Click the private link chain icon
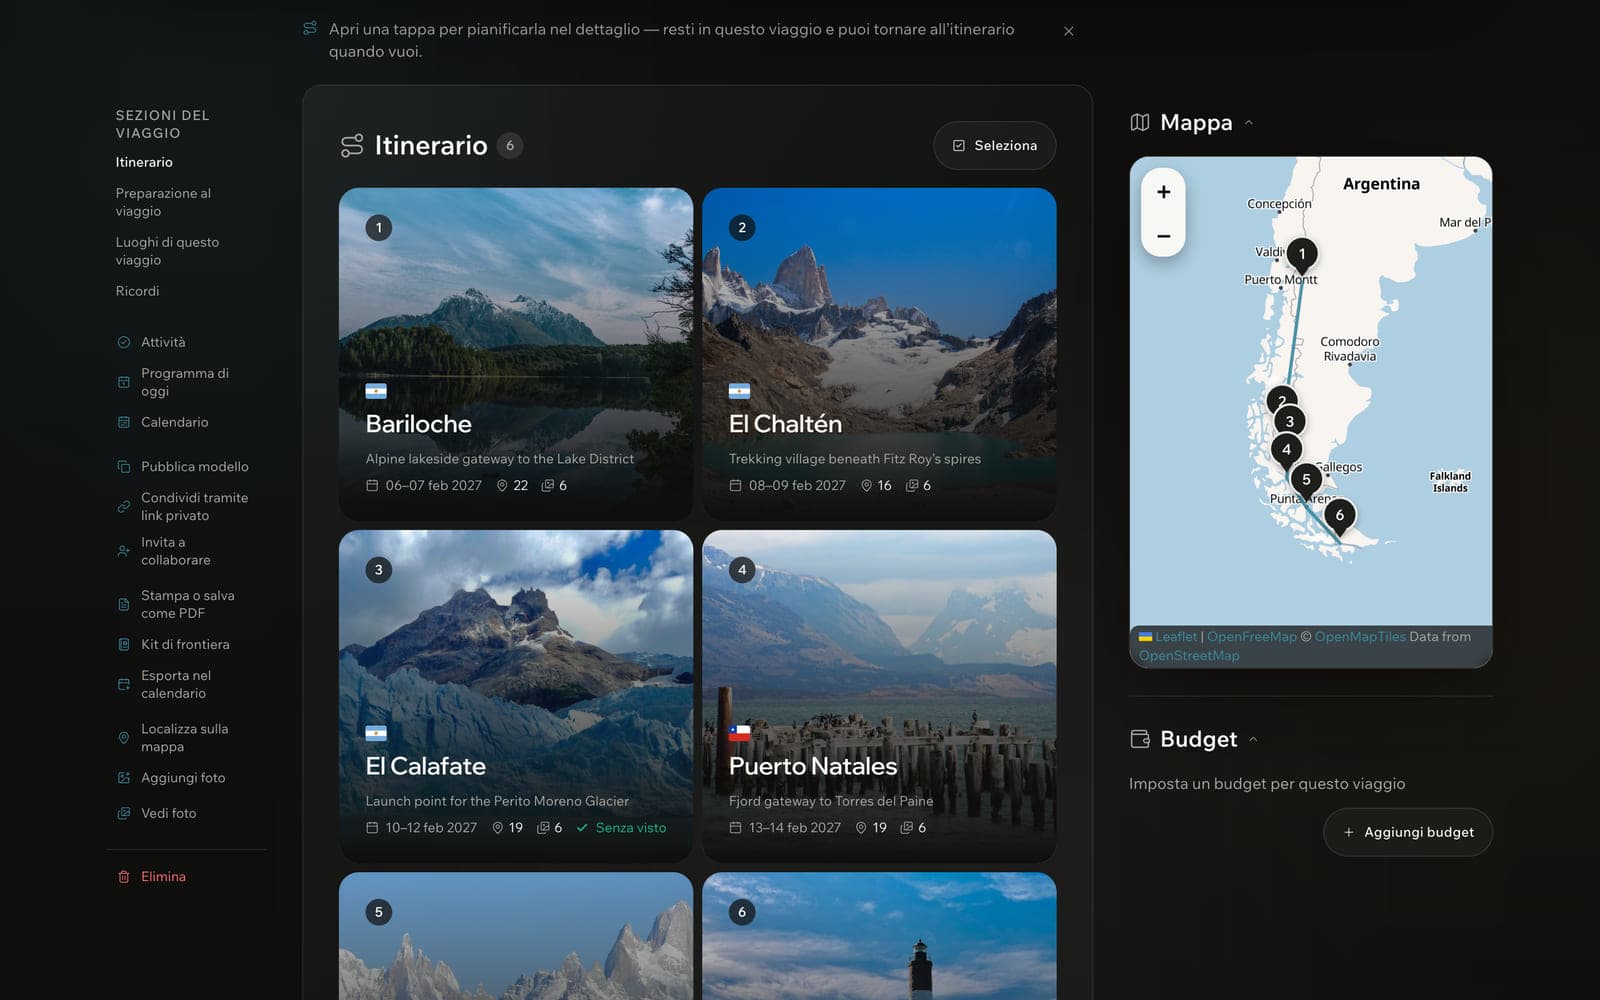The height and width of the screenshot is (1000, 1600). pyautogui.click(x=124, y=506)
